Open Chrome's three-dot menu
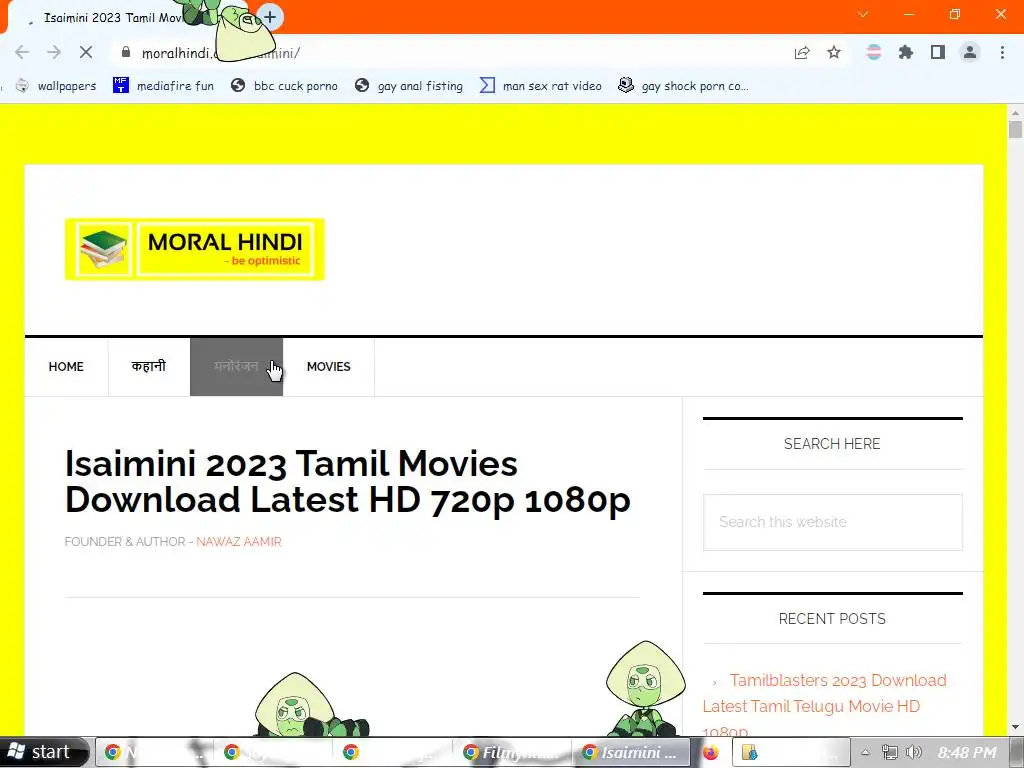 coord(1002,52)
